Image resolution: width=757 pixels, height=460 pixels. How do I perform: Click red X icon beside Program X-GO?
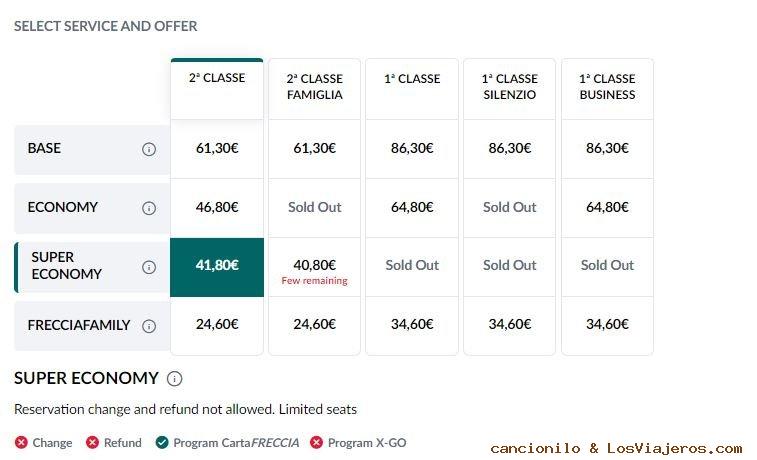[316, 442]
